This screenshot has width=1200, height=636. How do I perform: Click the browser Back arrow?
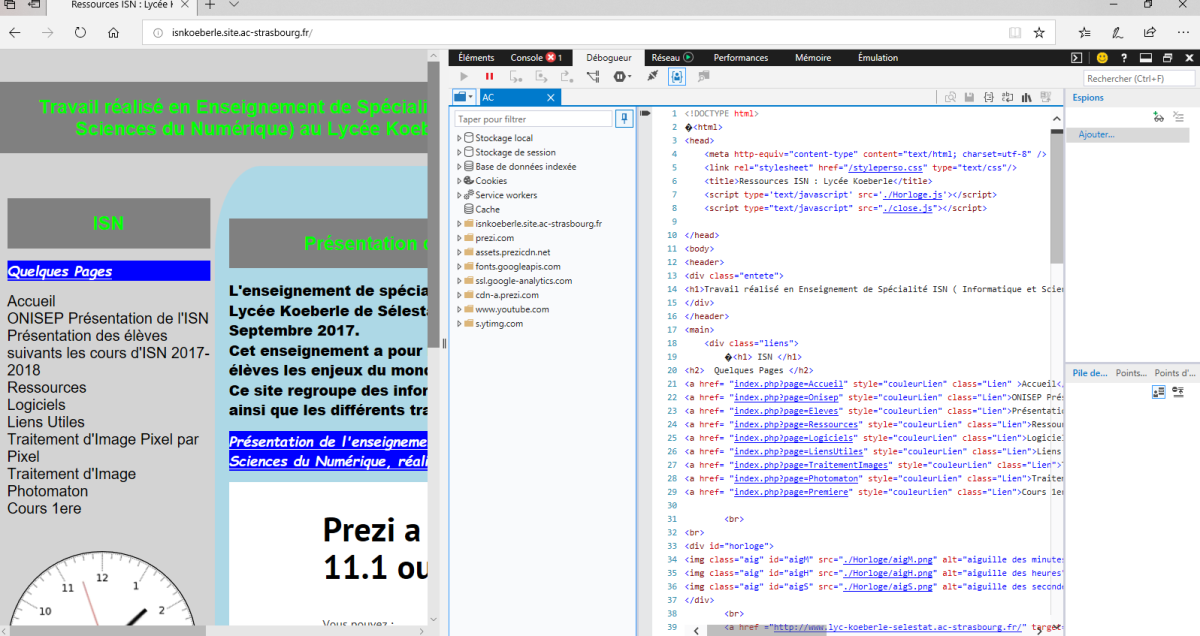(15, 32)
